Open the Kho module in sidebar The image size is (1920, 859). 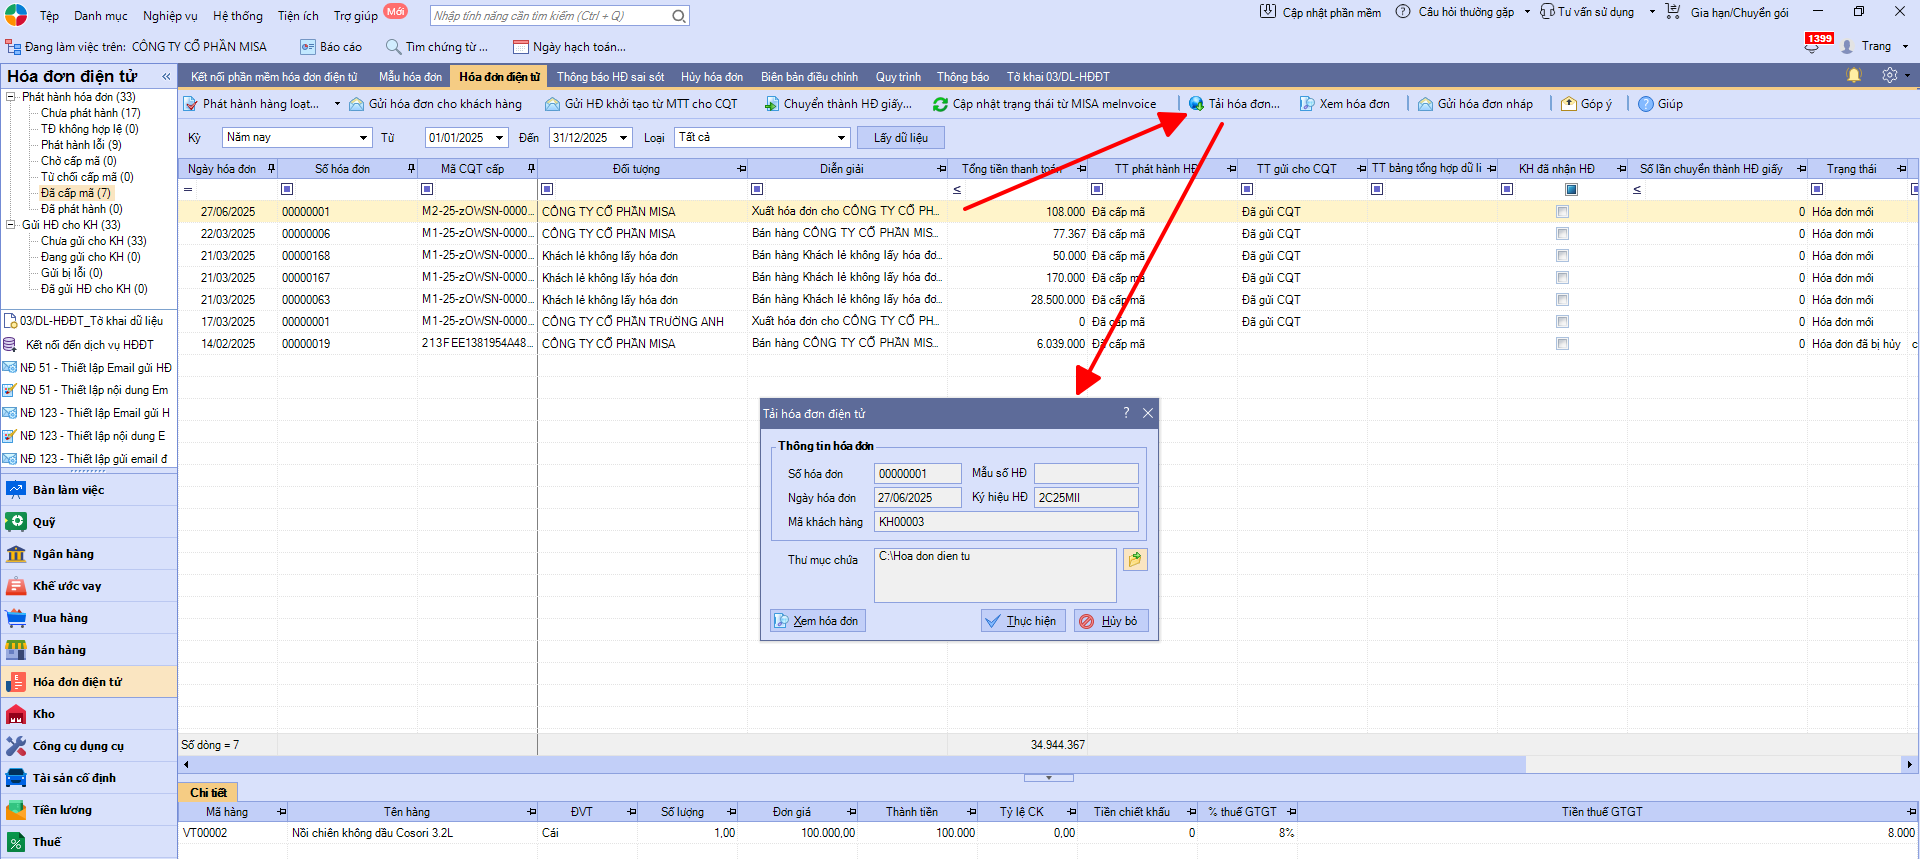click(44, 714)
